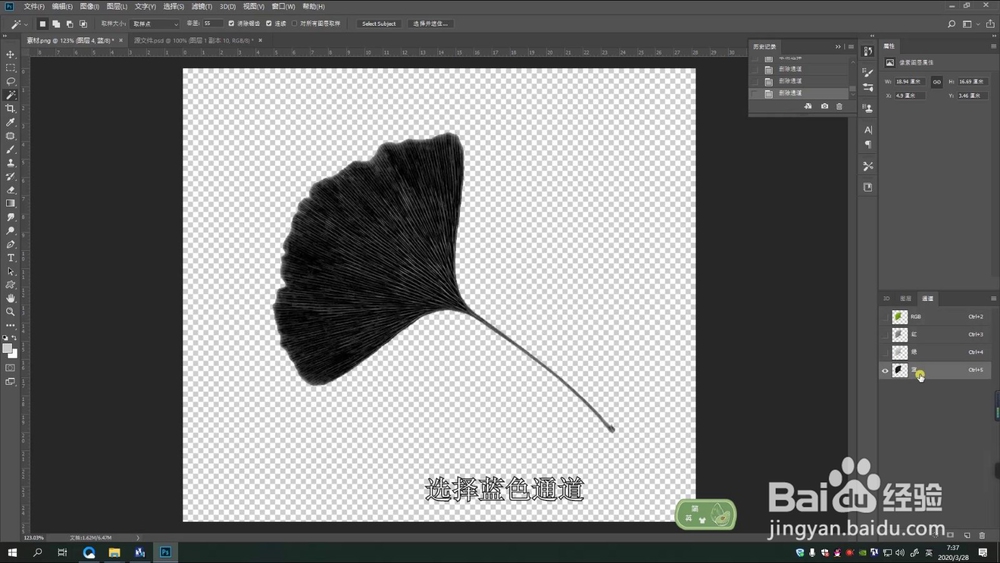Hide the blue channel eye icon
Image resolution: width=1000 pixels, height=563 pixels.
pyautogui.click(x=885, y=370)
